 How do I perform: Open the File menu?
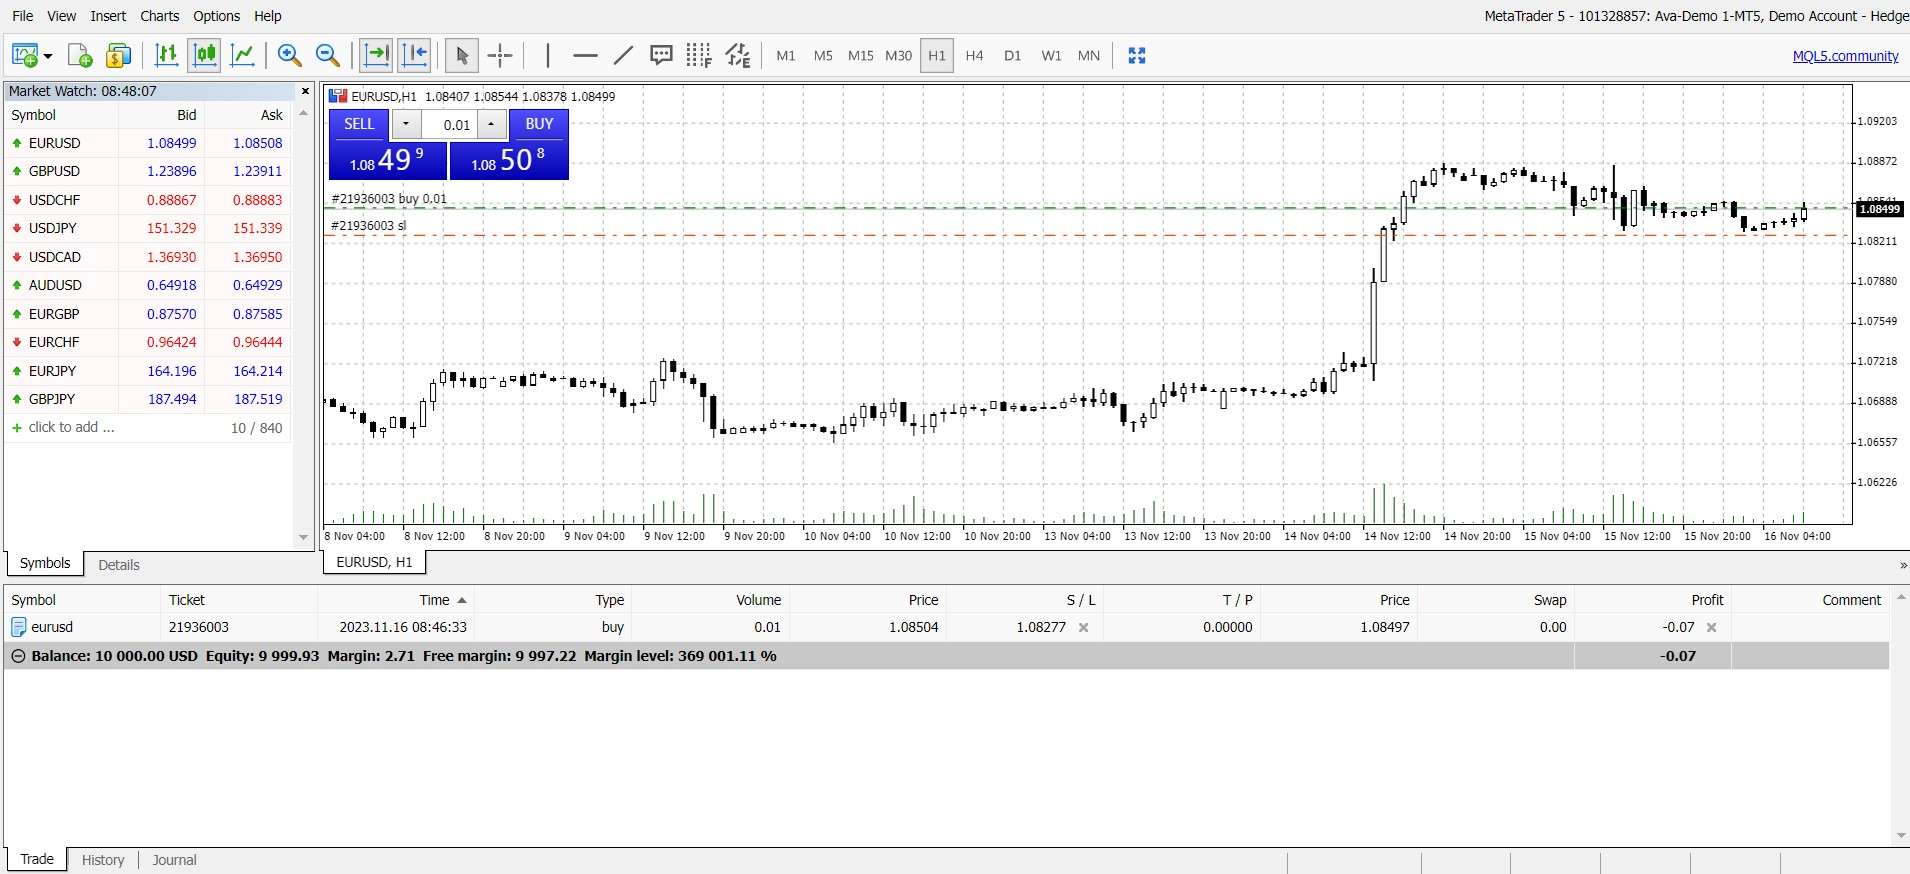[x=22, y=16]
